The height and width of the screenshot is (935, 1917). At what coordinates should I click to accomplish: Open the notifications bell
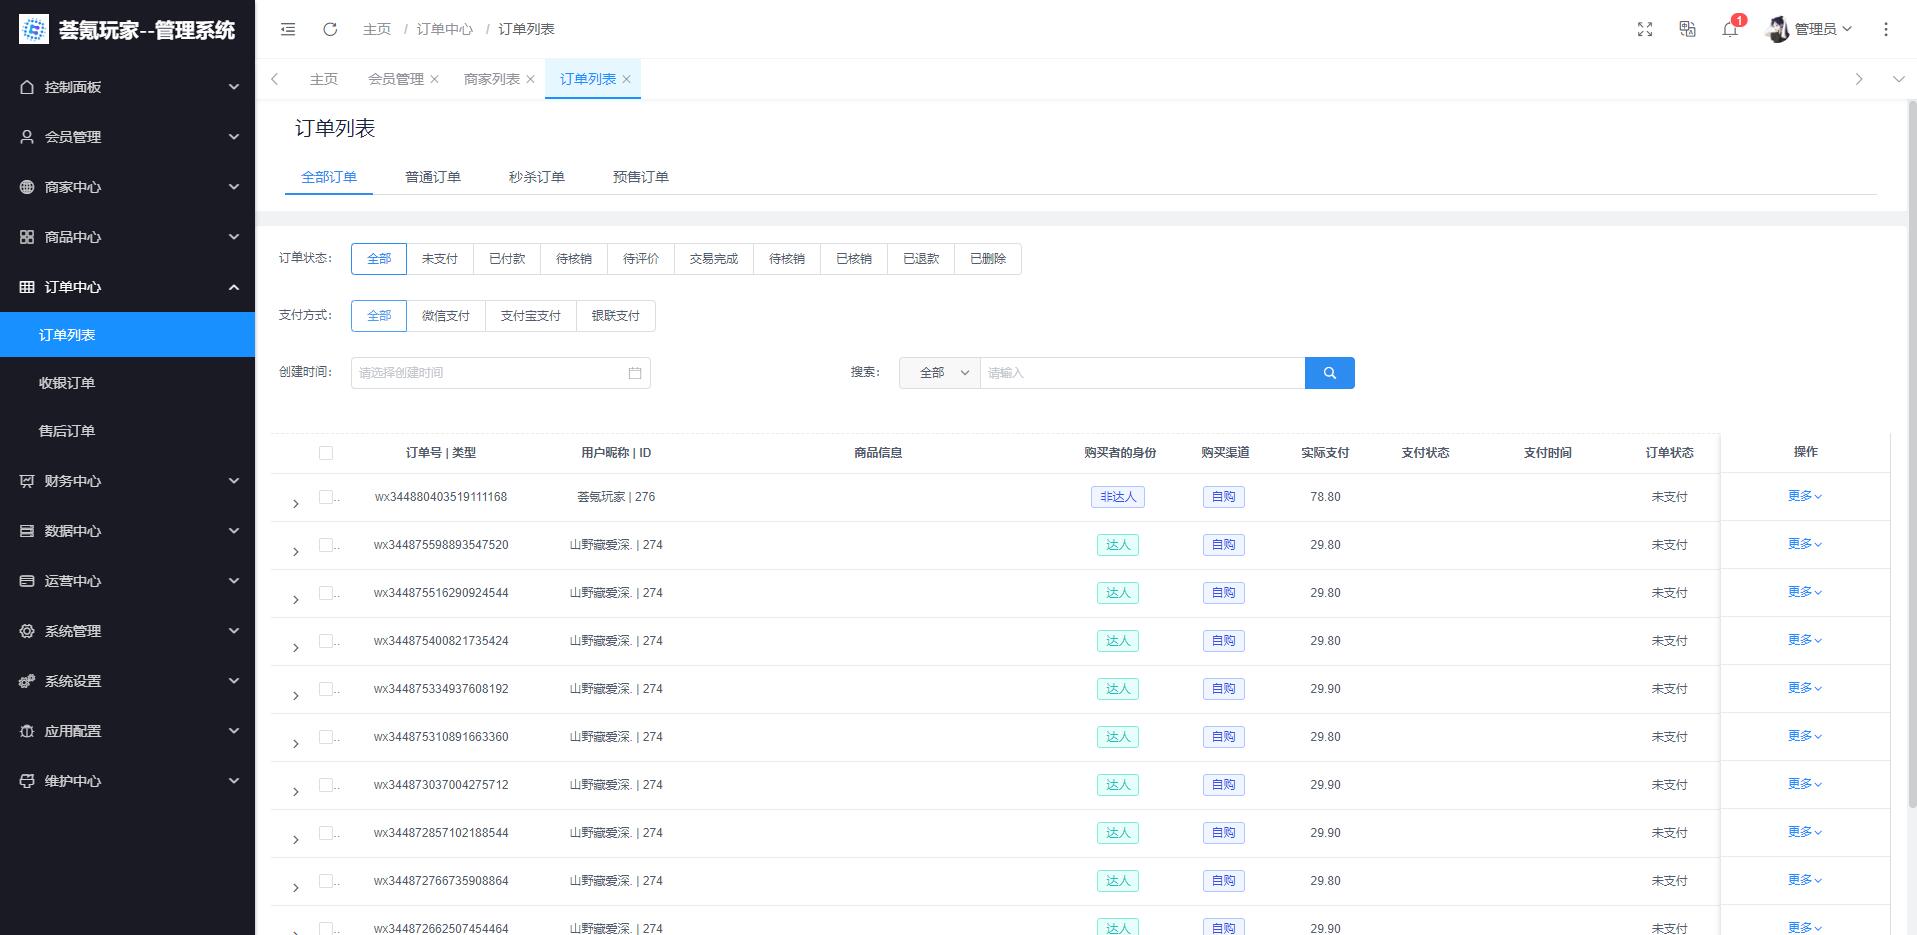(x=1730, y=29)
